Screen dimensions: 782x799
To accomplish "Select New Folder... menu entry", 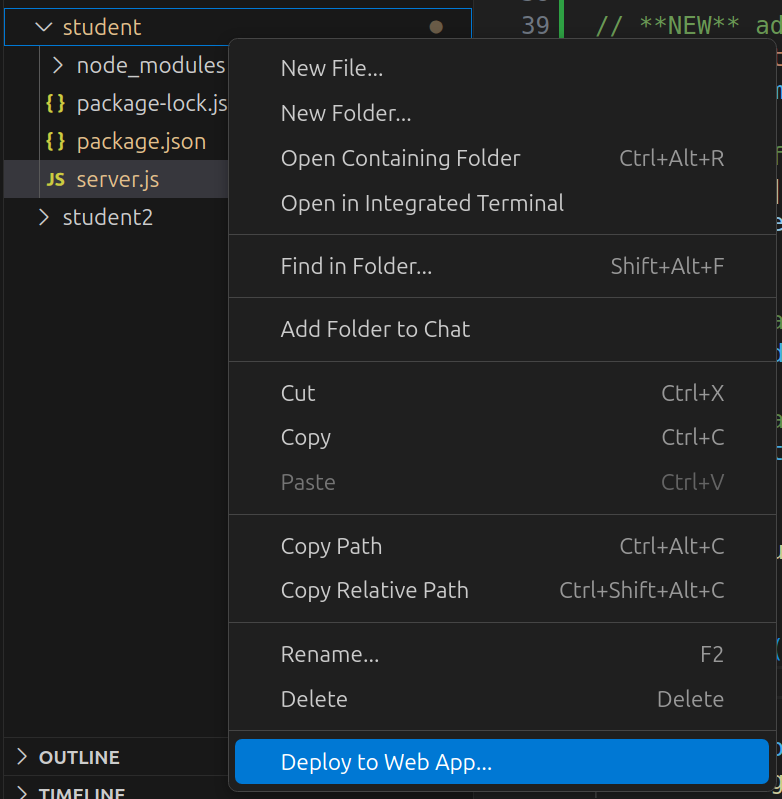I will pyautogui.click(x=345, y=114).
